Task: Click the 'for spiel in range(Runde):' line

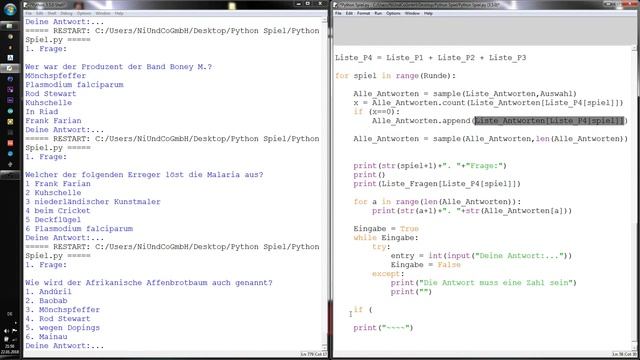Action: (x=395, y=76)
